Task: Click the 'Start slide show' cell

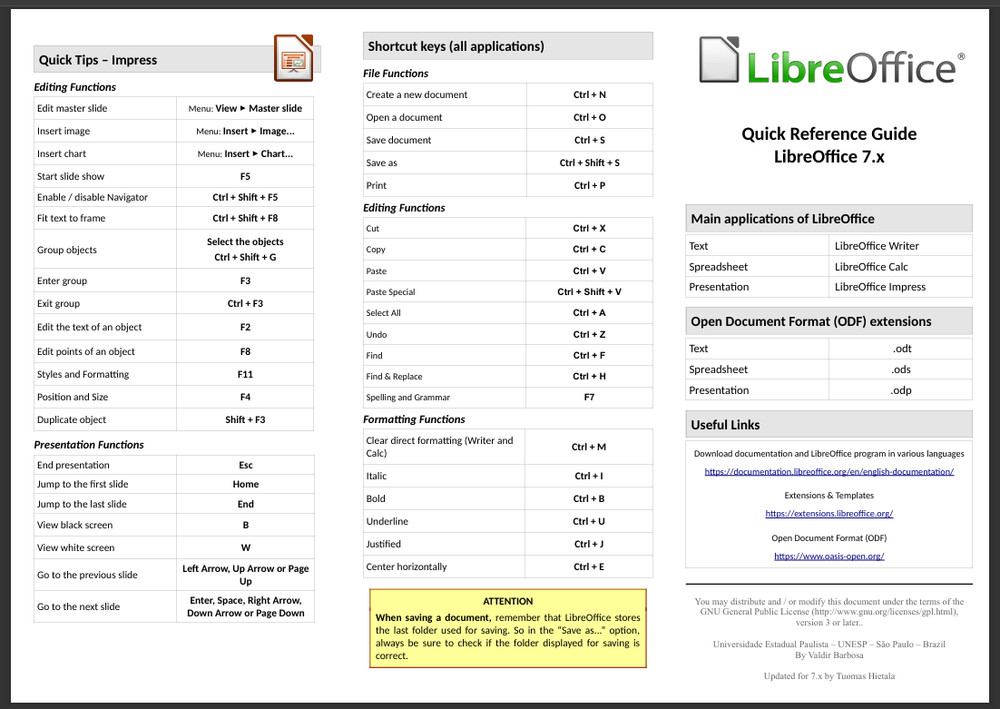Action: click(105, 176)
